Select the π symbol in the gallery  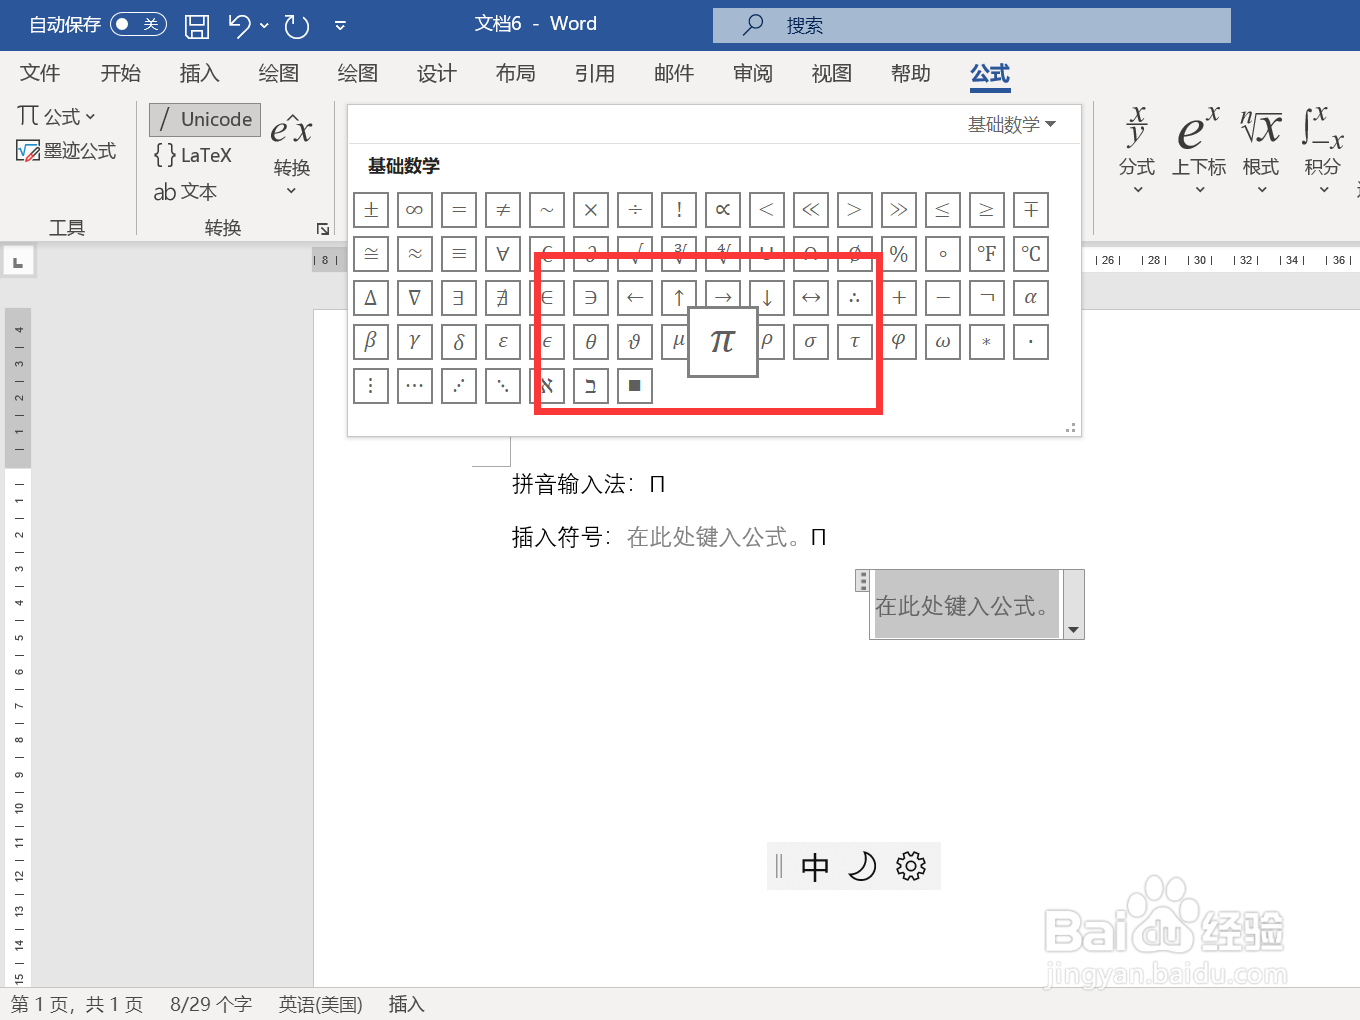[x=723, y=341]
